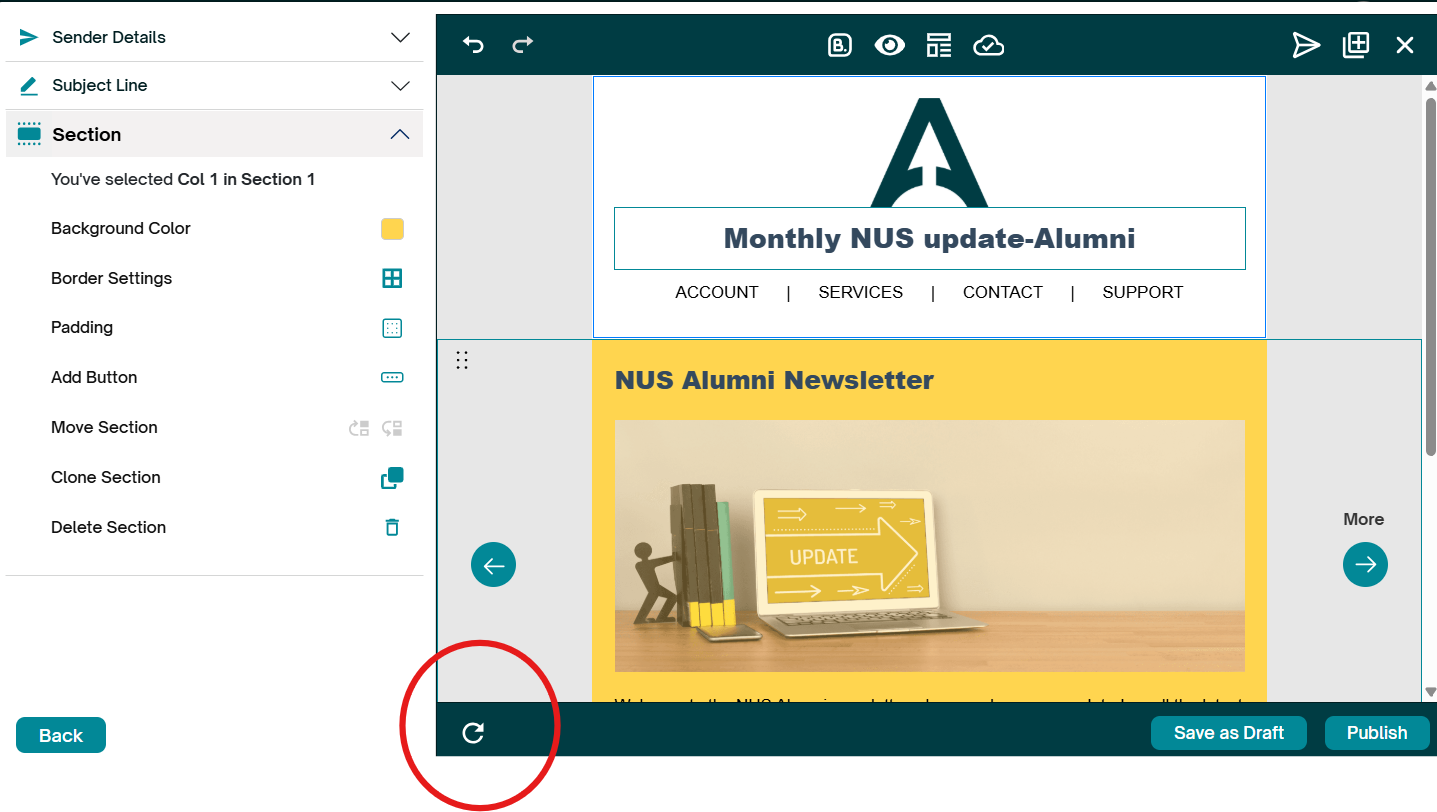Click the arrow logo image at top
The image size is (1437, 812).
click(930, 152)
